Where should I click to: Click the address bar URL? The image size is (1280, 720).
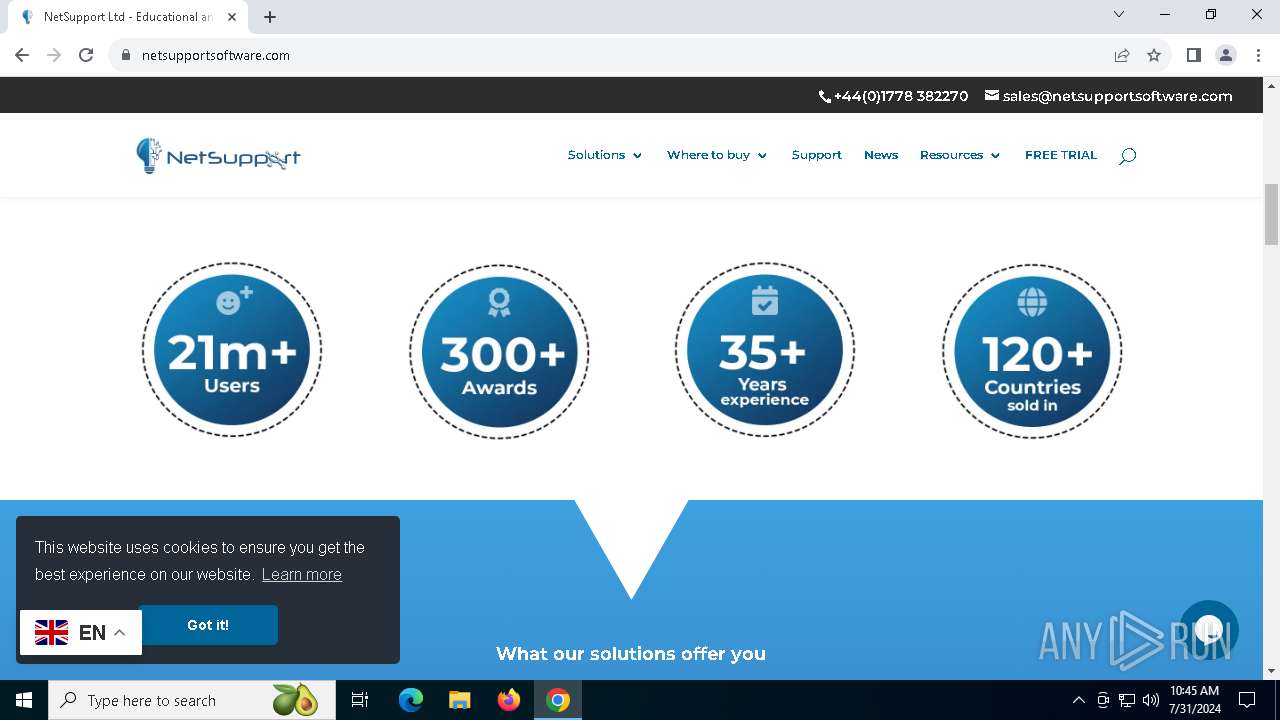[x=216, y=55]
